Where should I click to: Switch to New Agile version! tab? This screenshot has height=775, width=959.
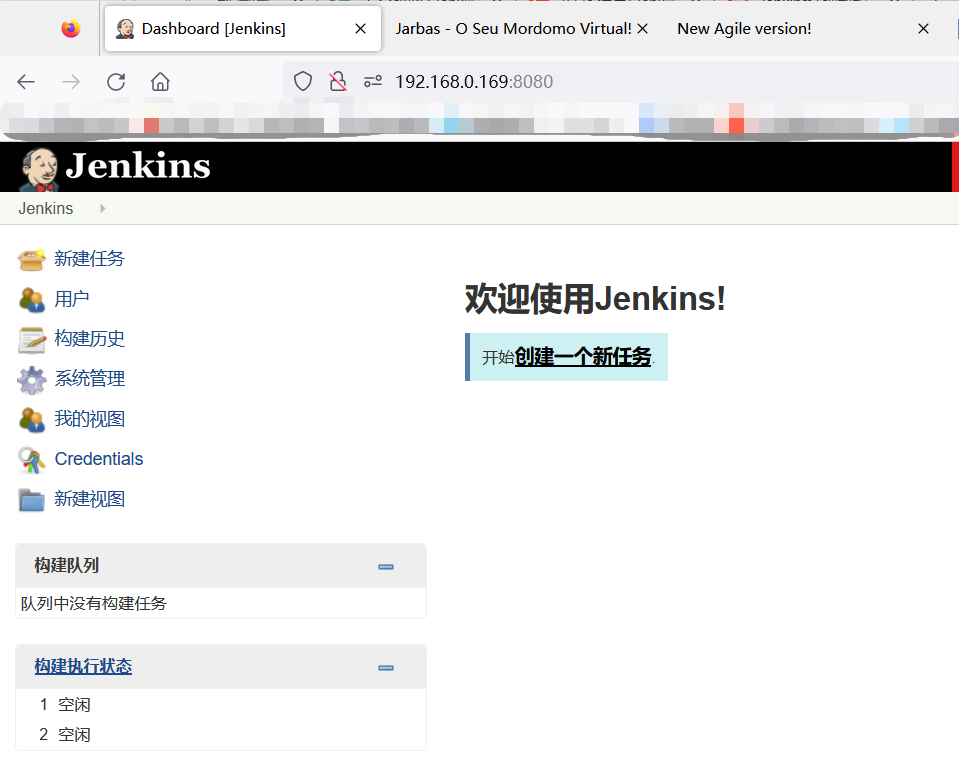744,29
